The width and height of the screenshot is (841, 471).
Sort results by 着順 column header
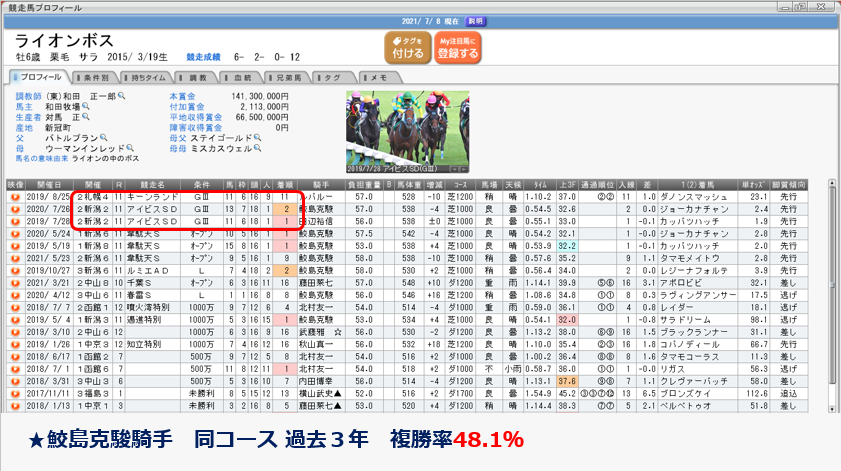click(x=283, y=185)
